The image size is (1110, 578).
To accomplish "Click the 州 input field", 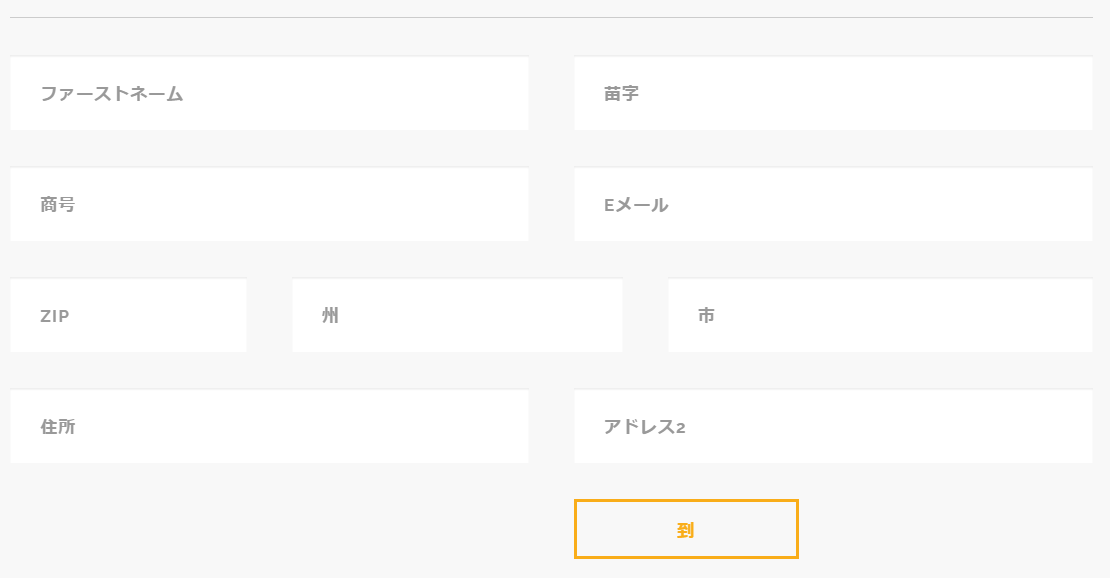I will click(x=457, y=315).
